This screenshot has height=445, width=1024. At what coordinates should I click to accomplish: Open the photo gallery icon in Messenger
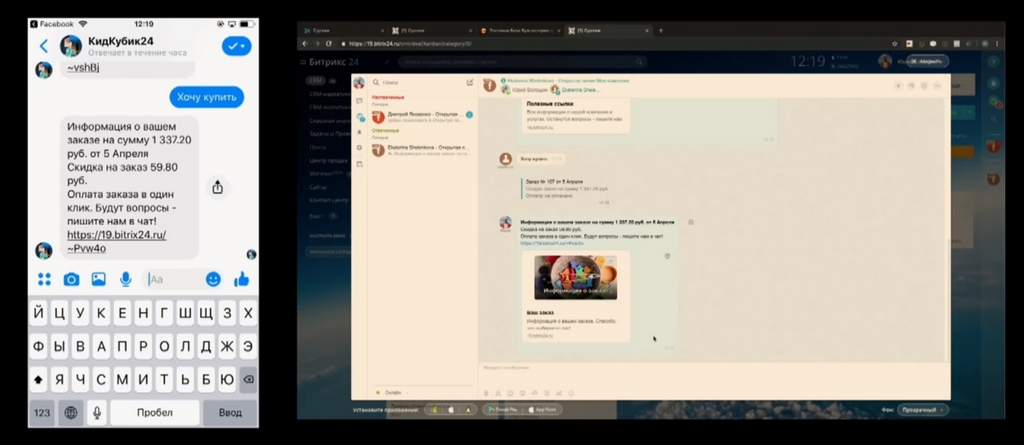(99, 280)
